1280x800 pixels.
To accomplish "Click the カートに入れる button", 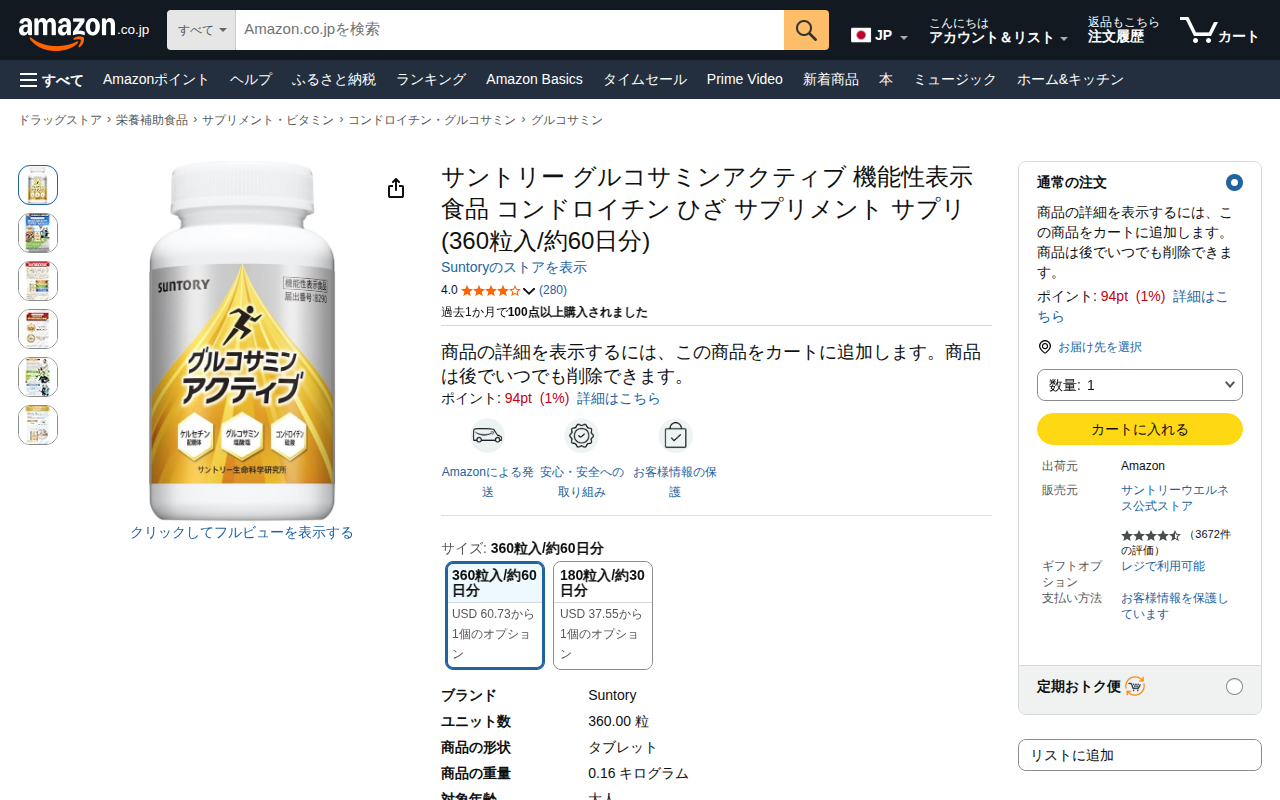I will [x=1140, y=429].
